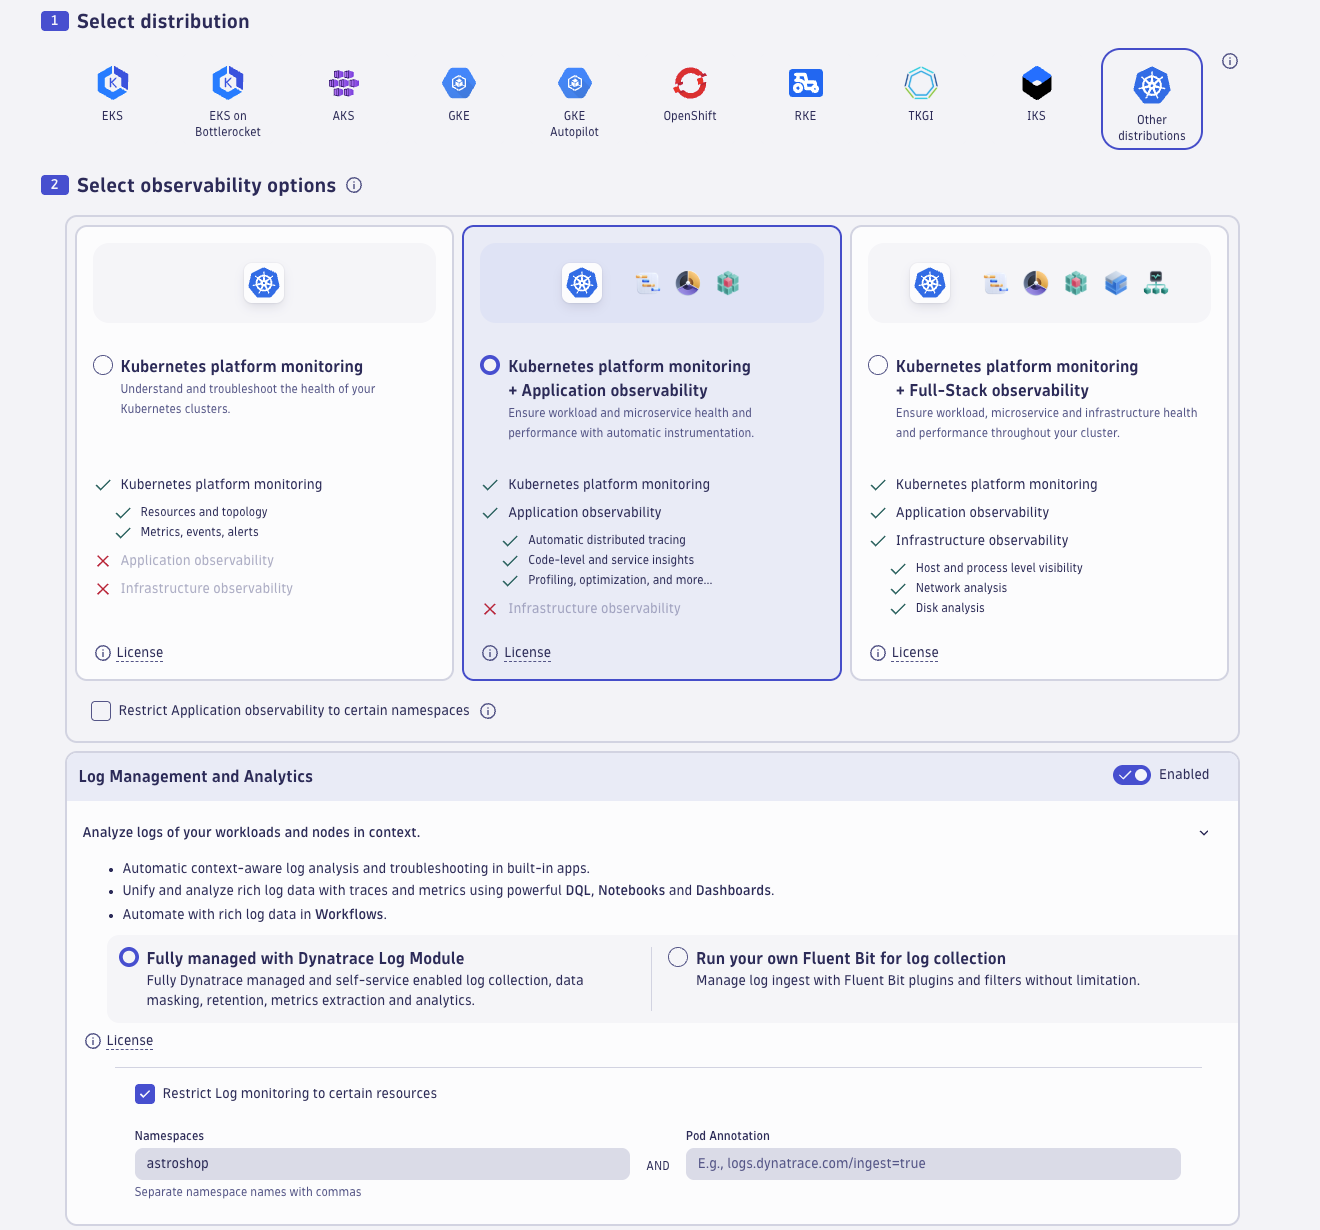
Task: Click info icon beside Full-Stack card License
Action: [878, 653]
